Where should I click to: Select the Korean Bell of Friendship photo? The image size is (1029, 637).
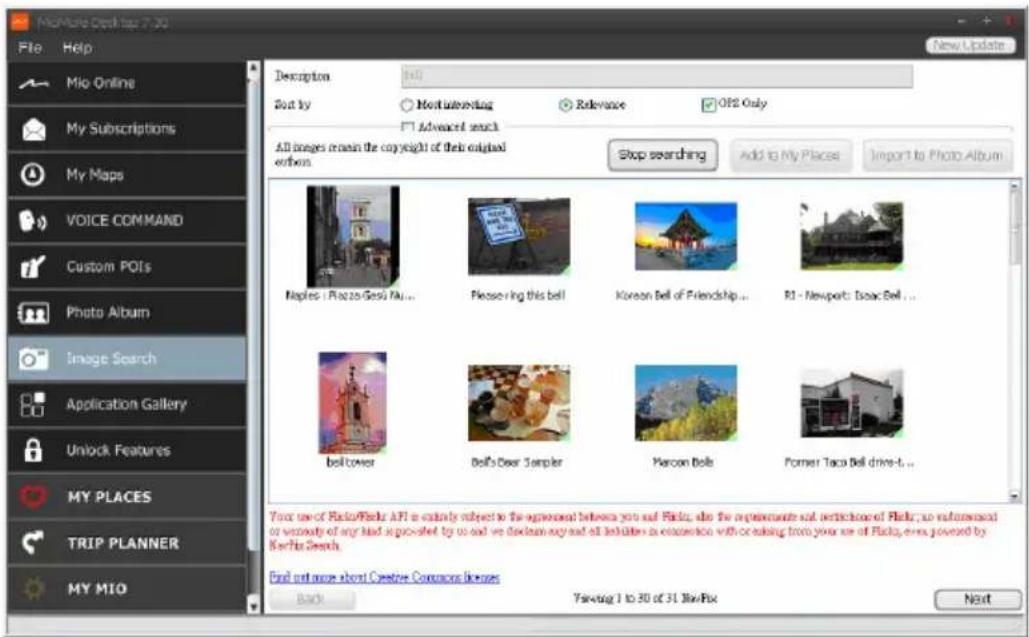click(x=686, y=236)
